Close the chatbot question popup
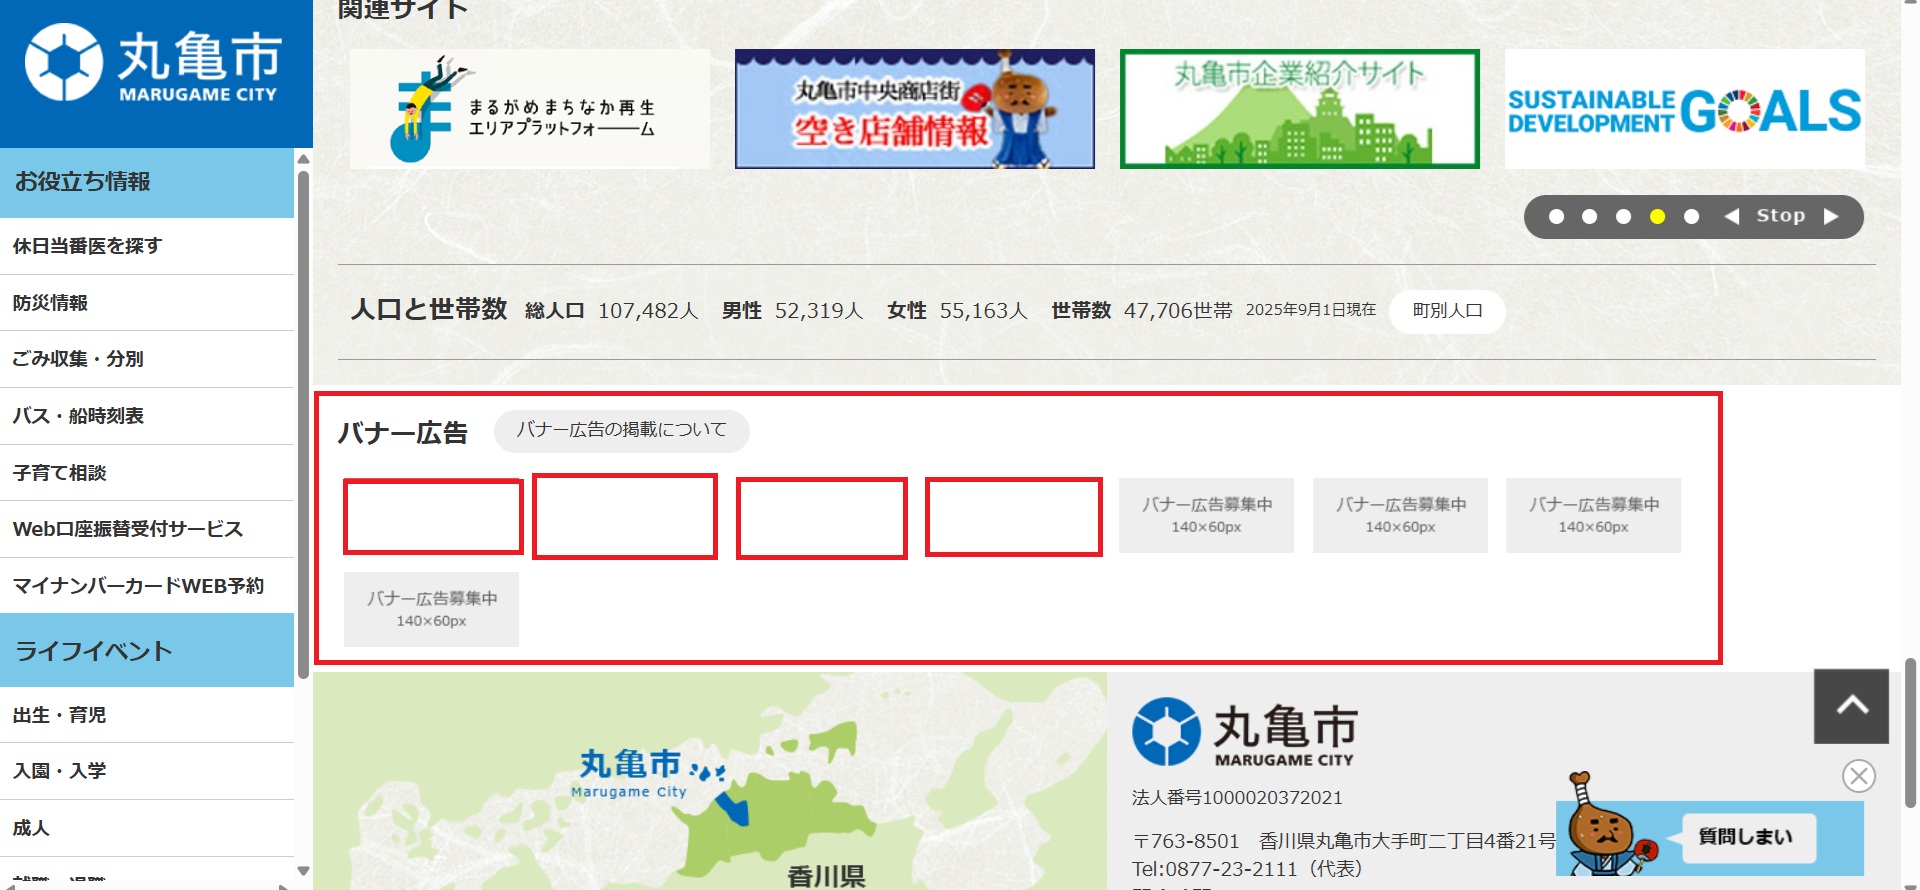The image size is (1920, 890). click(x=1859, y=776)
